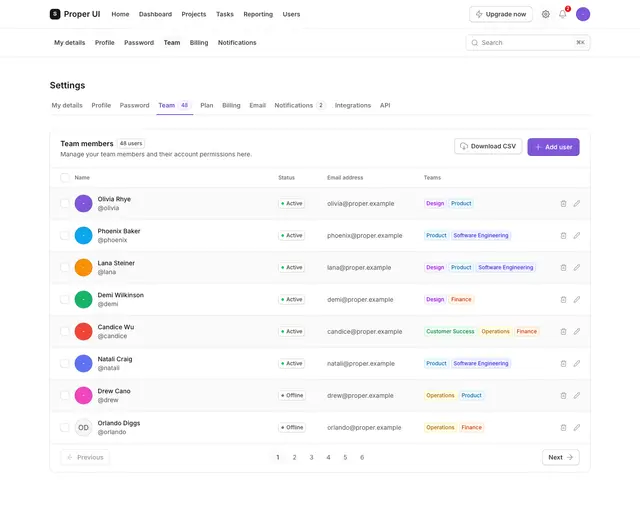Click Drew Cano's Offline status badge

point(292,395)
